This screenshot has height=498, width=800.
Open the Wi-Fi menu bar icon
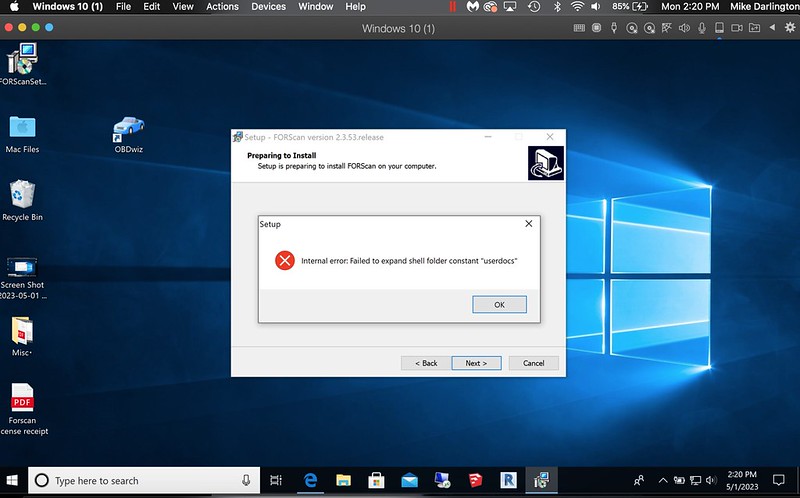coord(577,7)
